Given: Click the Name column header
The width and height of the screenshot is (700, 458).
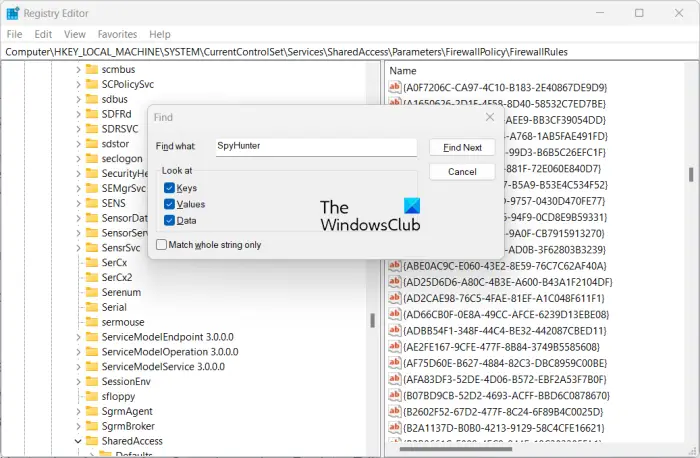Looking at the screenshot, I should 403,71.
